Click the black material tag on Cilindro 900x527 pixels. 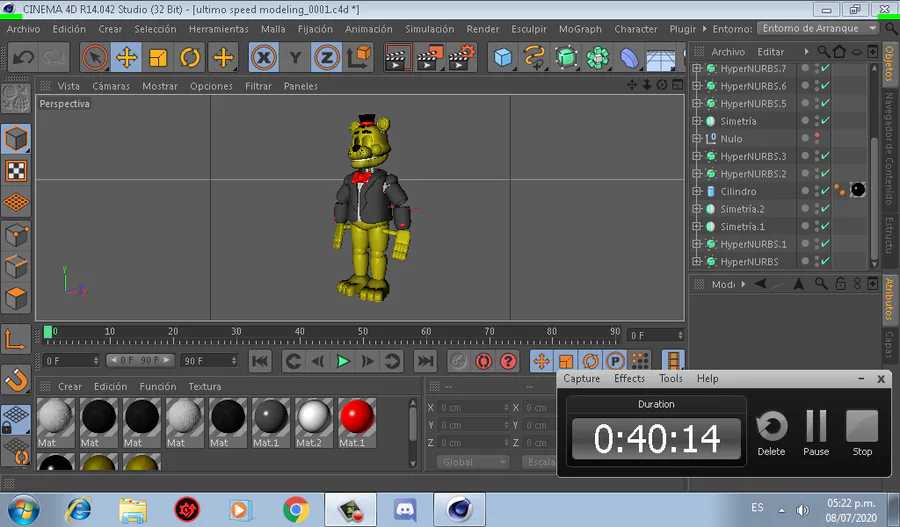[x=858, y=190]
